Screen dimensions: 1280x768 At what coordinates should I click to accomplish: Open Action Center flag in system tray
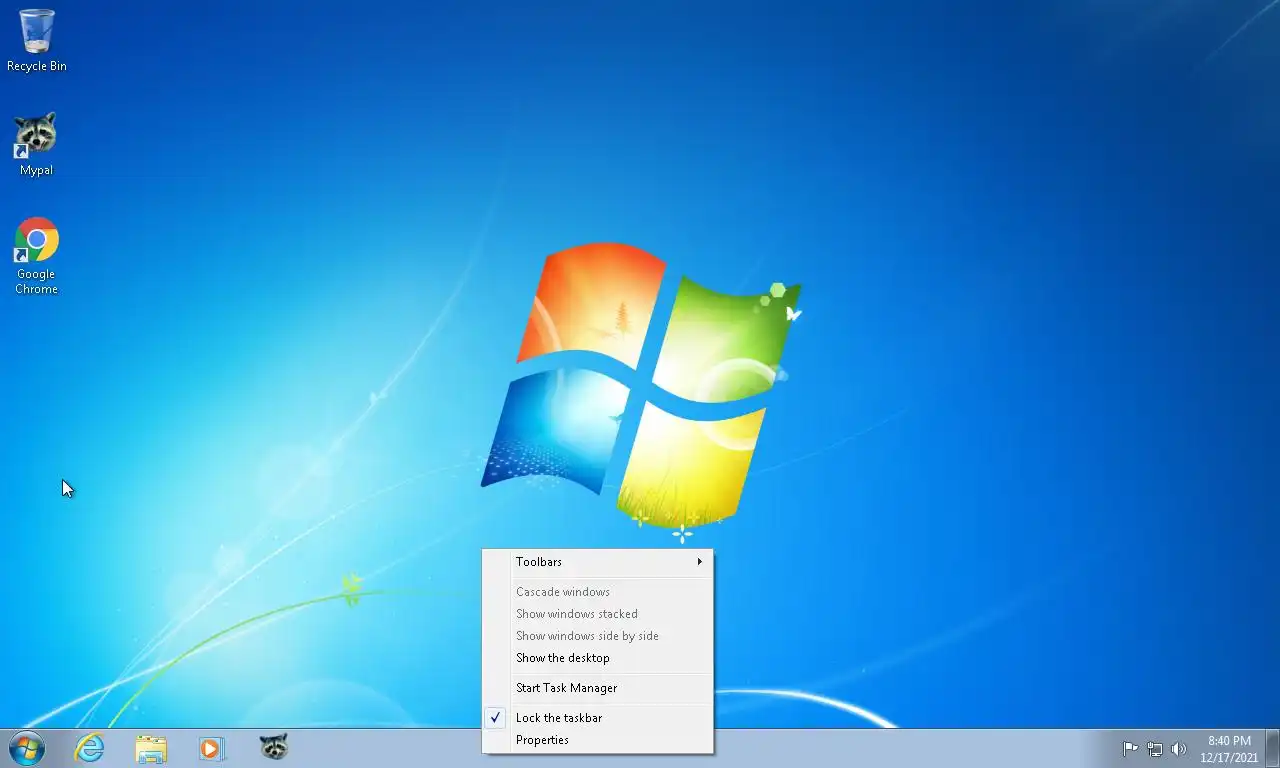click(1130, 748)
